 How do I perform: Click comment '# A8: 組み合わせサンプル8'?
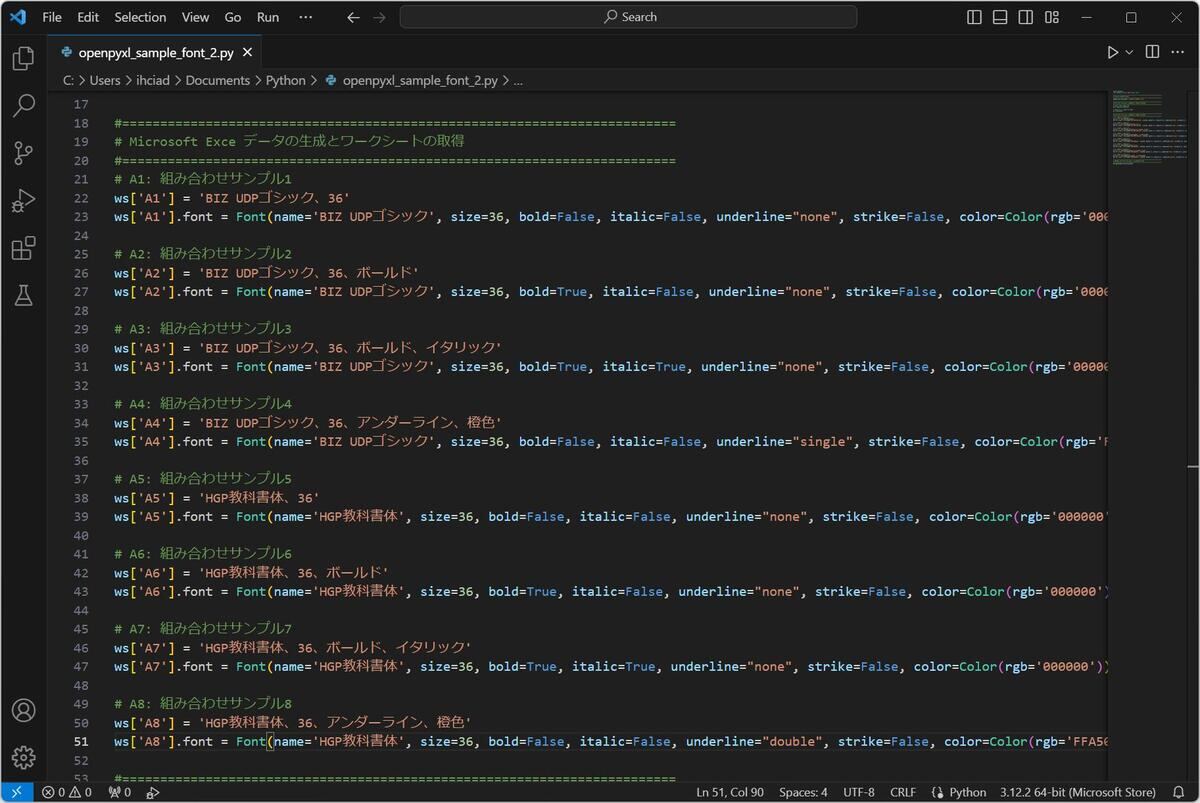(x=203, y=703)
